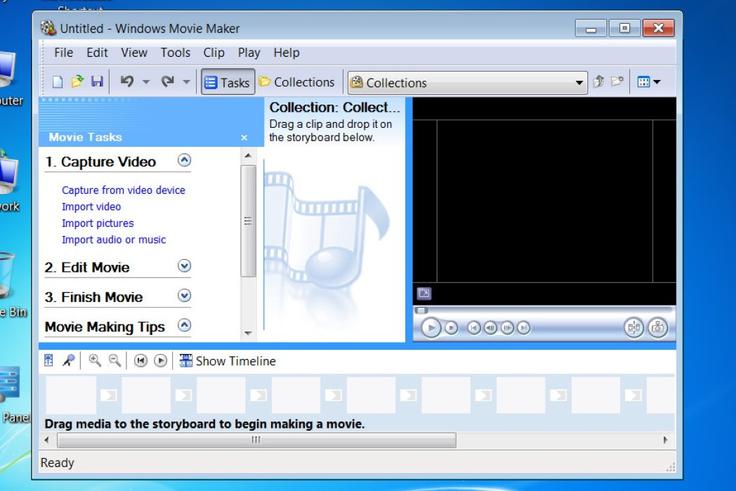Go up one collection level icon
The image size is (736, 491).
pos(598,82)
